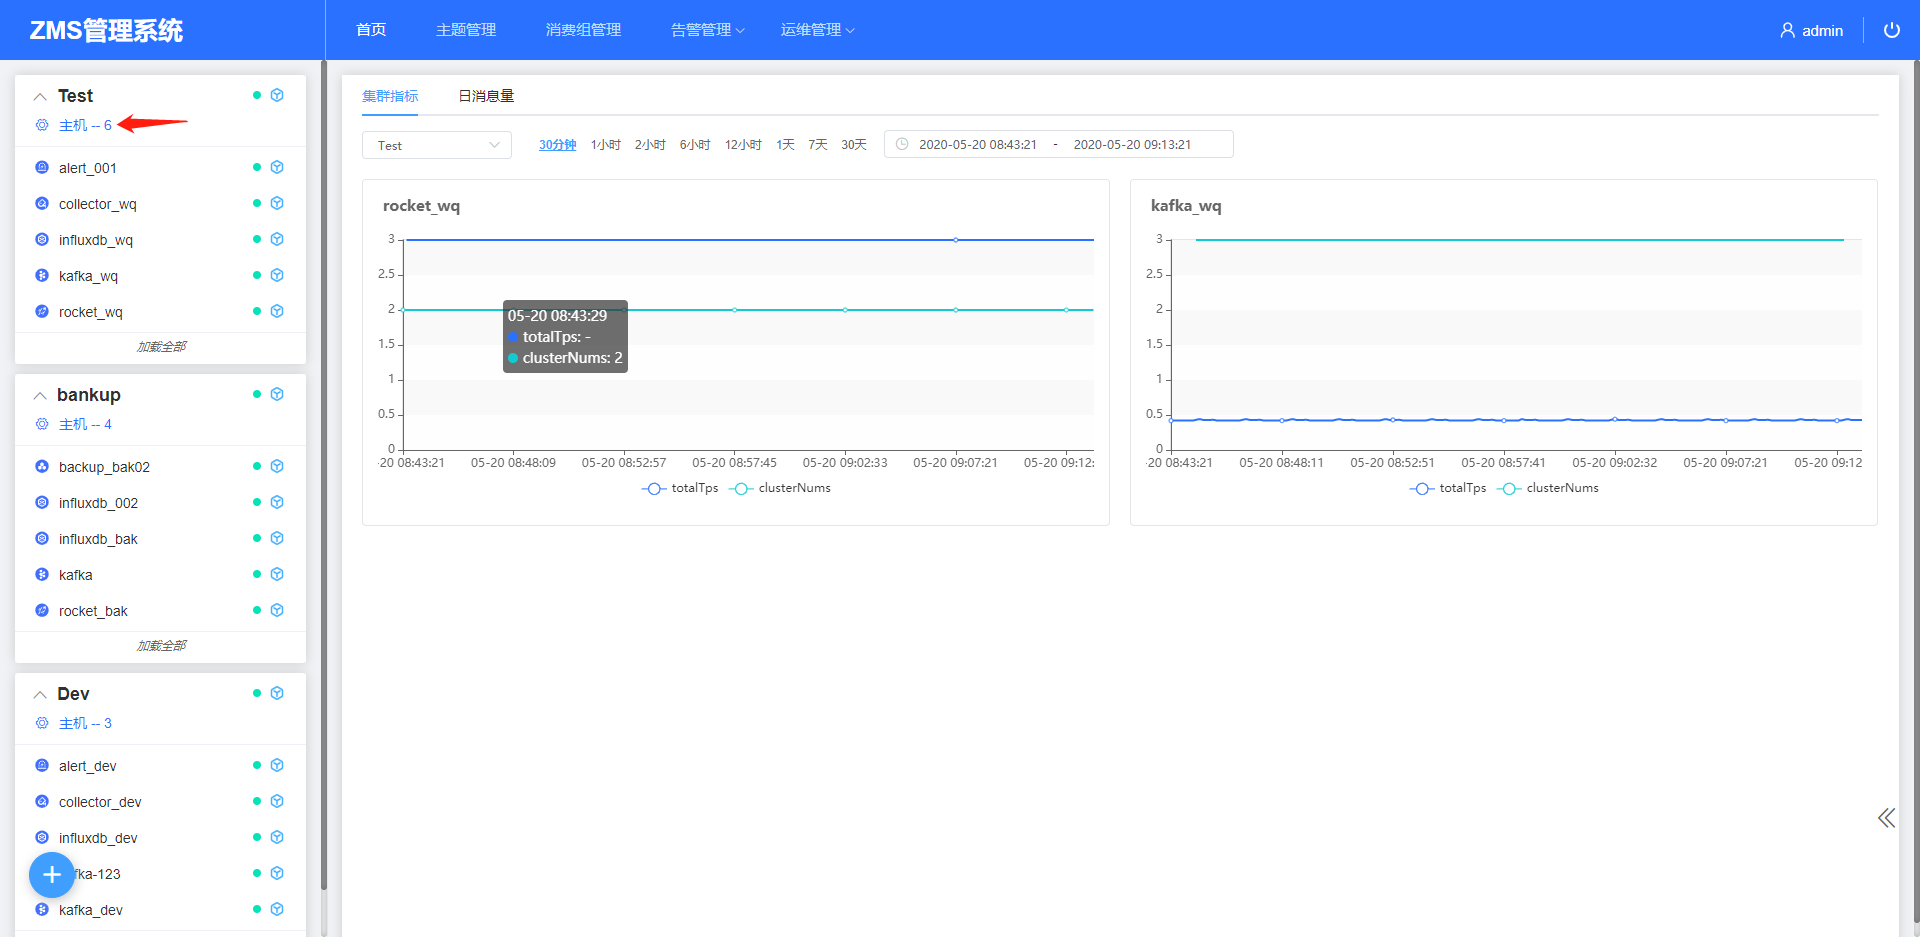The image size is (1920, 937).
Task: Click the cube icon next to Test
Action: click(278, 95)
